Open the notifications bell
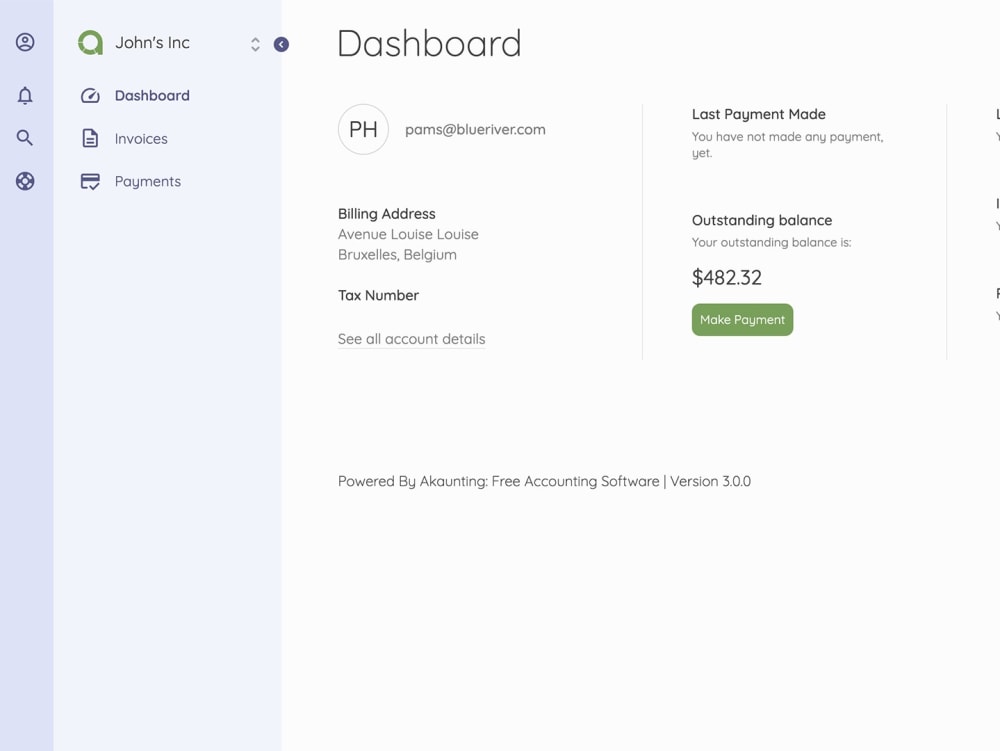 (25, 96)
